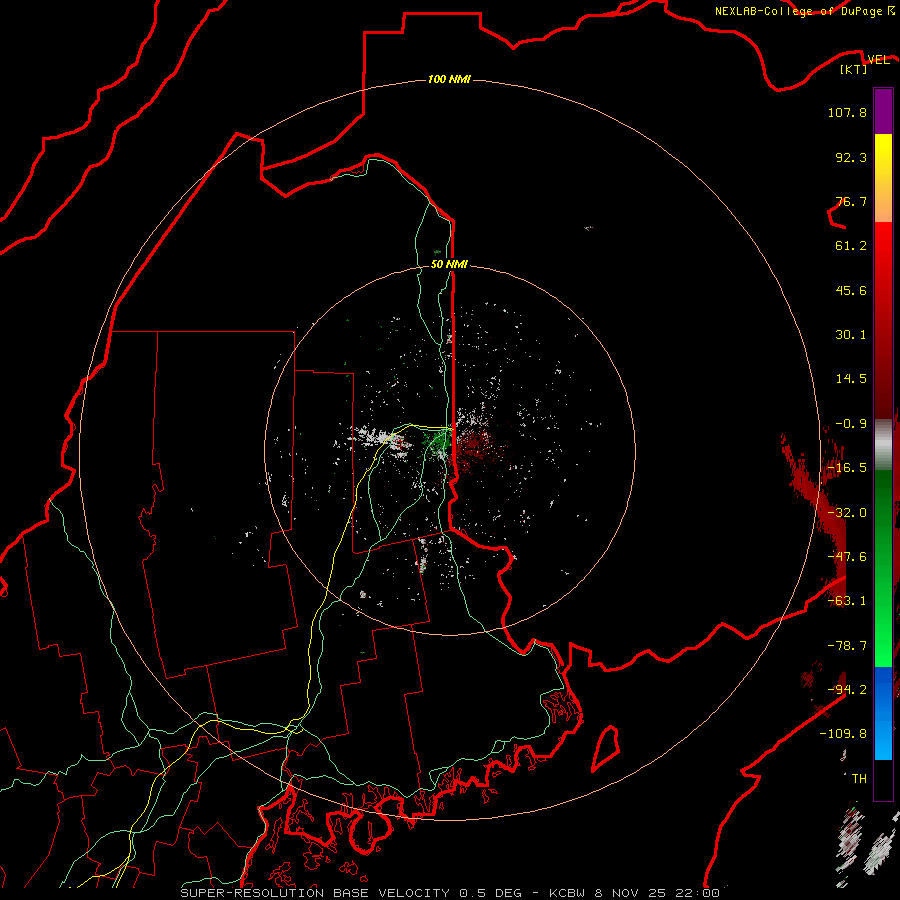Screen dimensions: 900x900
Task: Click the -109.8 velocity scale value
Action: (843, 734)
